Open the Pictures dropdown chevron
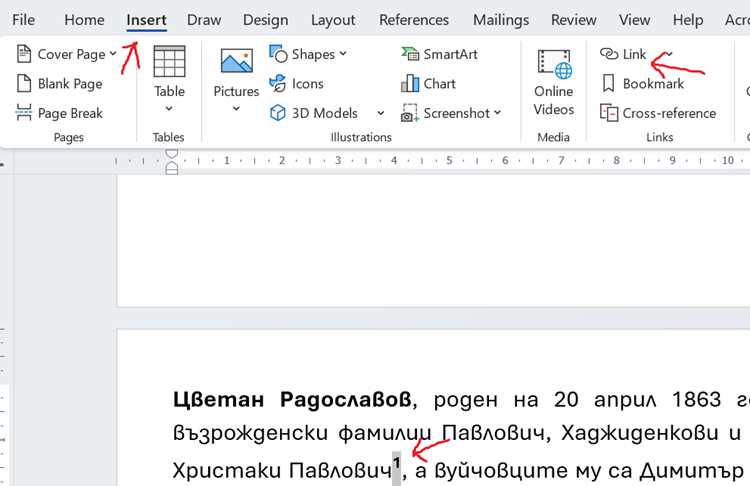 (236, 109)
